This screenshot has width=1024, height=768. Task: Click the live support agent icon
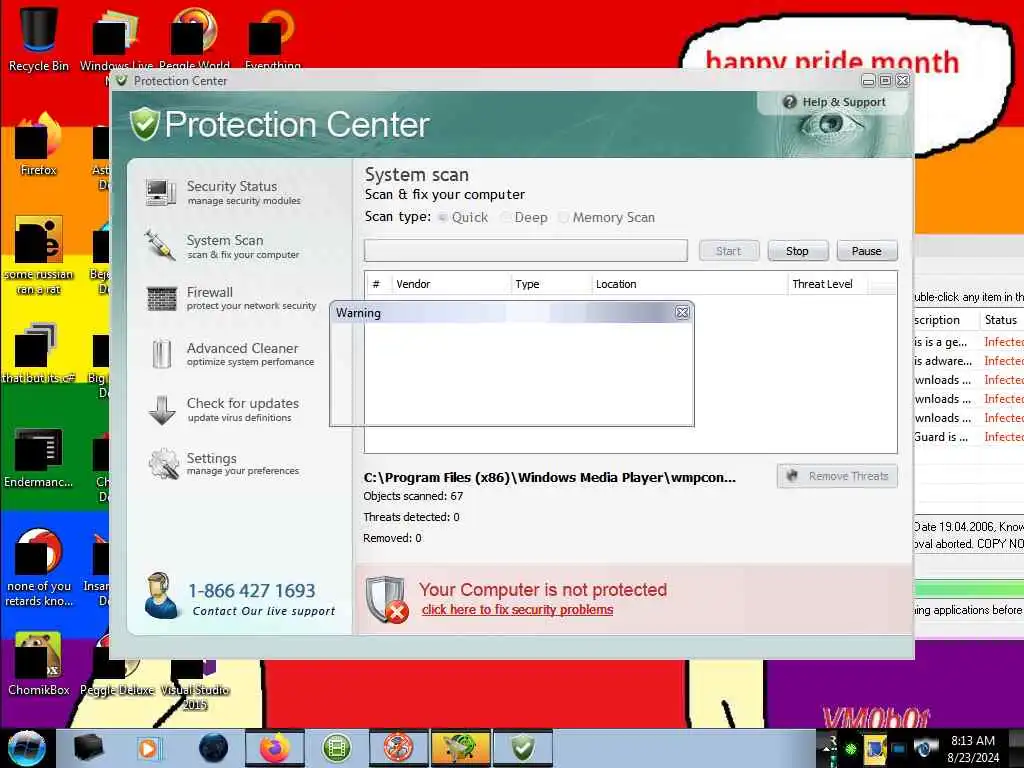click(161, 596)
